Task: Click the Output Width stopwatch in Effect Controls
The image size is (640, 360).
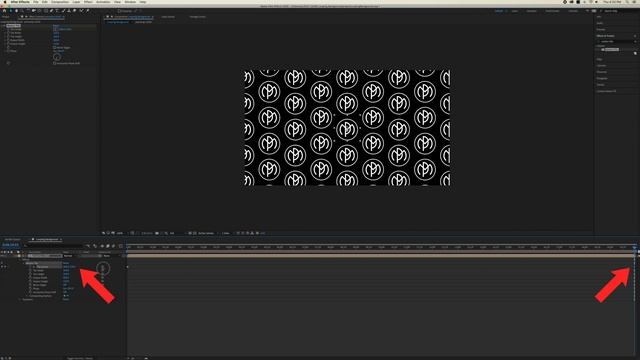Action: [x=8, y=40]
